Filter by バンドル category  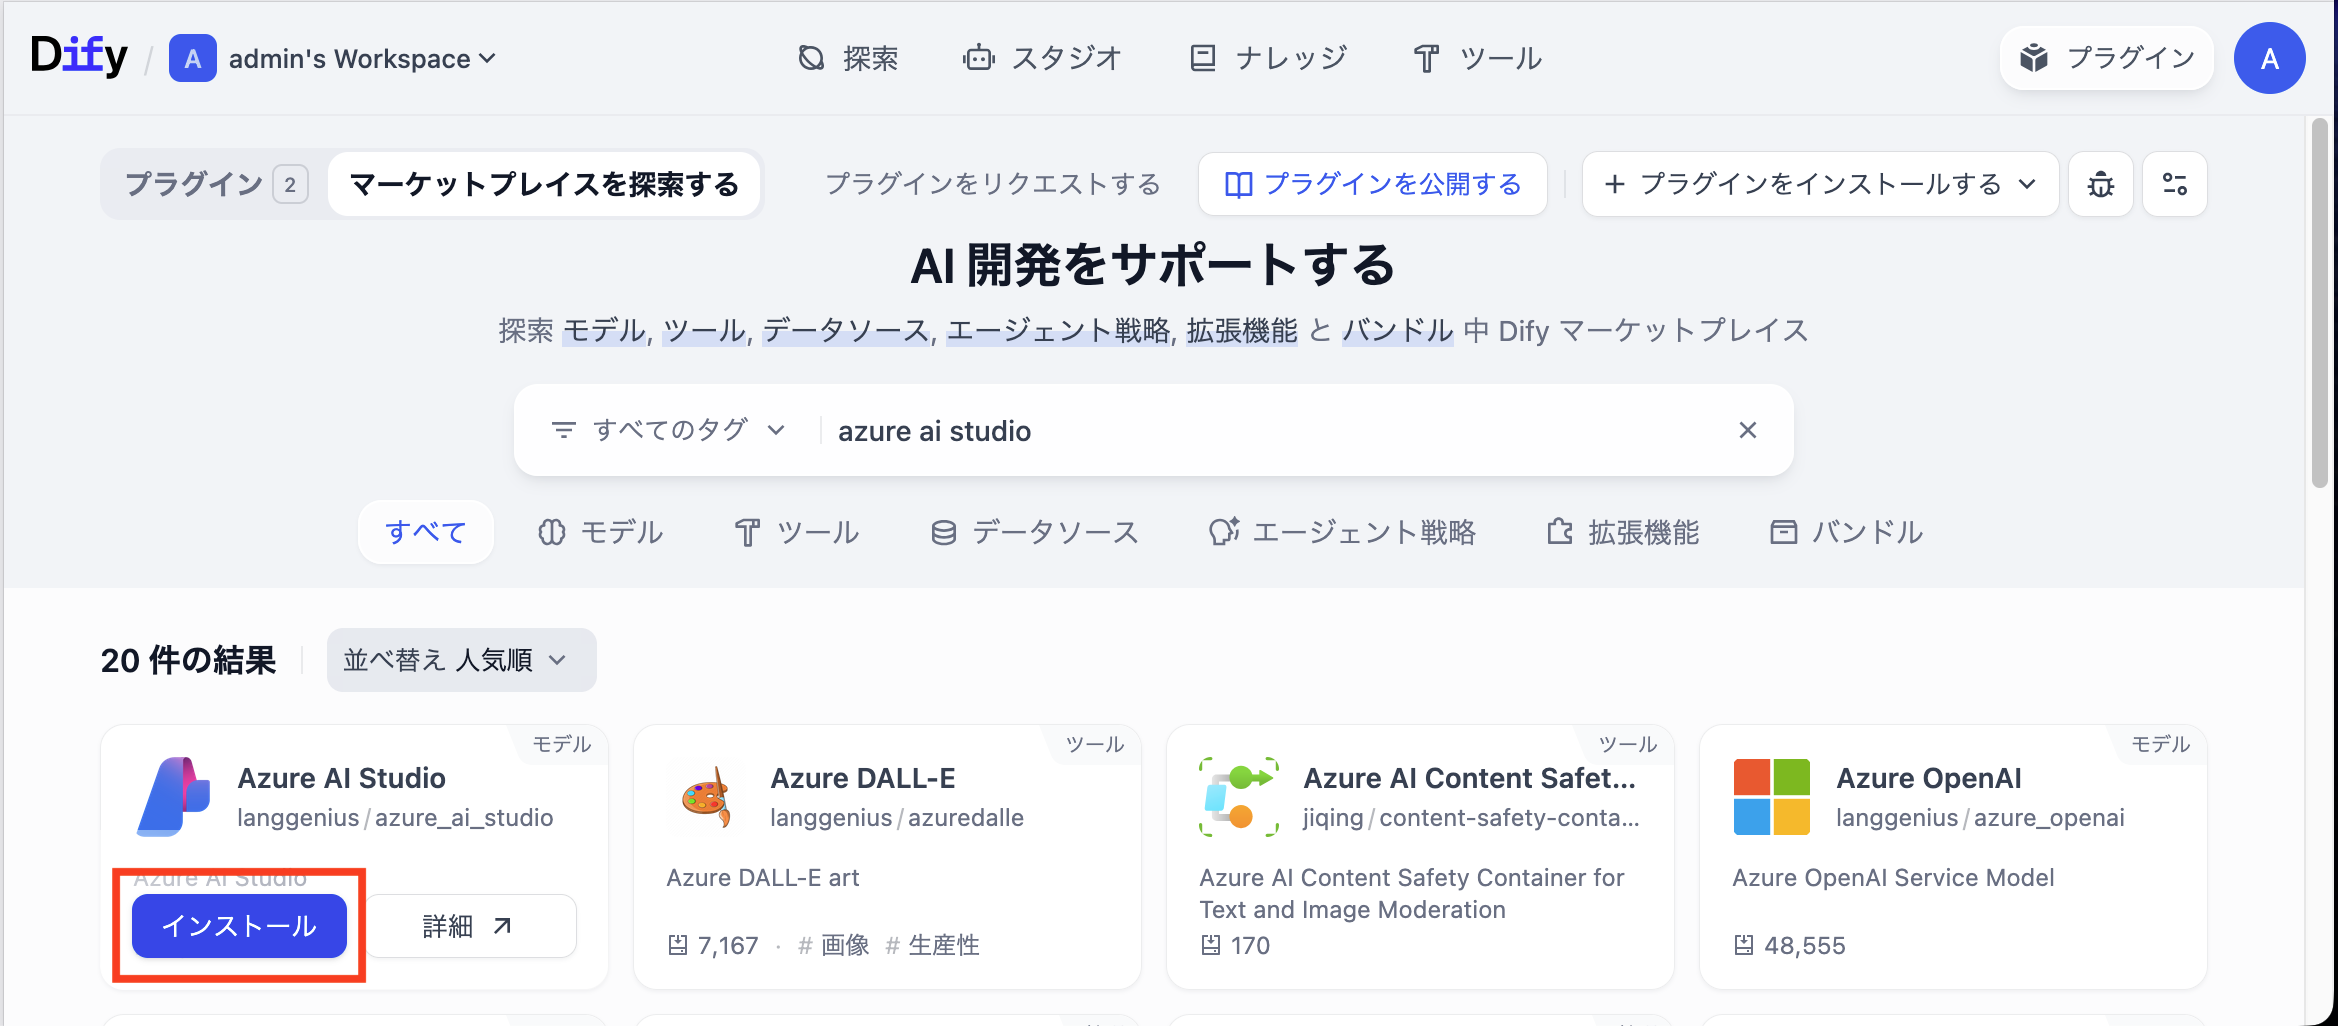[x=1847, y=532]
